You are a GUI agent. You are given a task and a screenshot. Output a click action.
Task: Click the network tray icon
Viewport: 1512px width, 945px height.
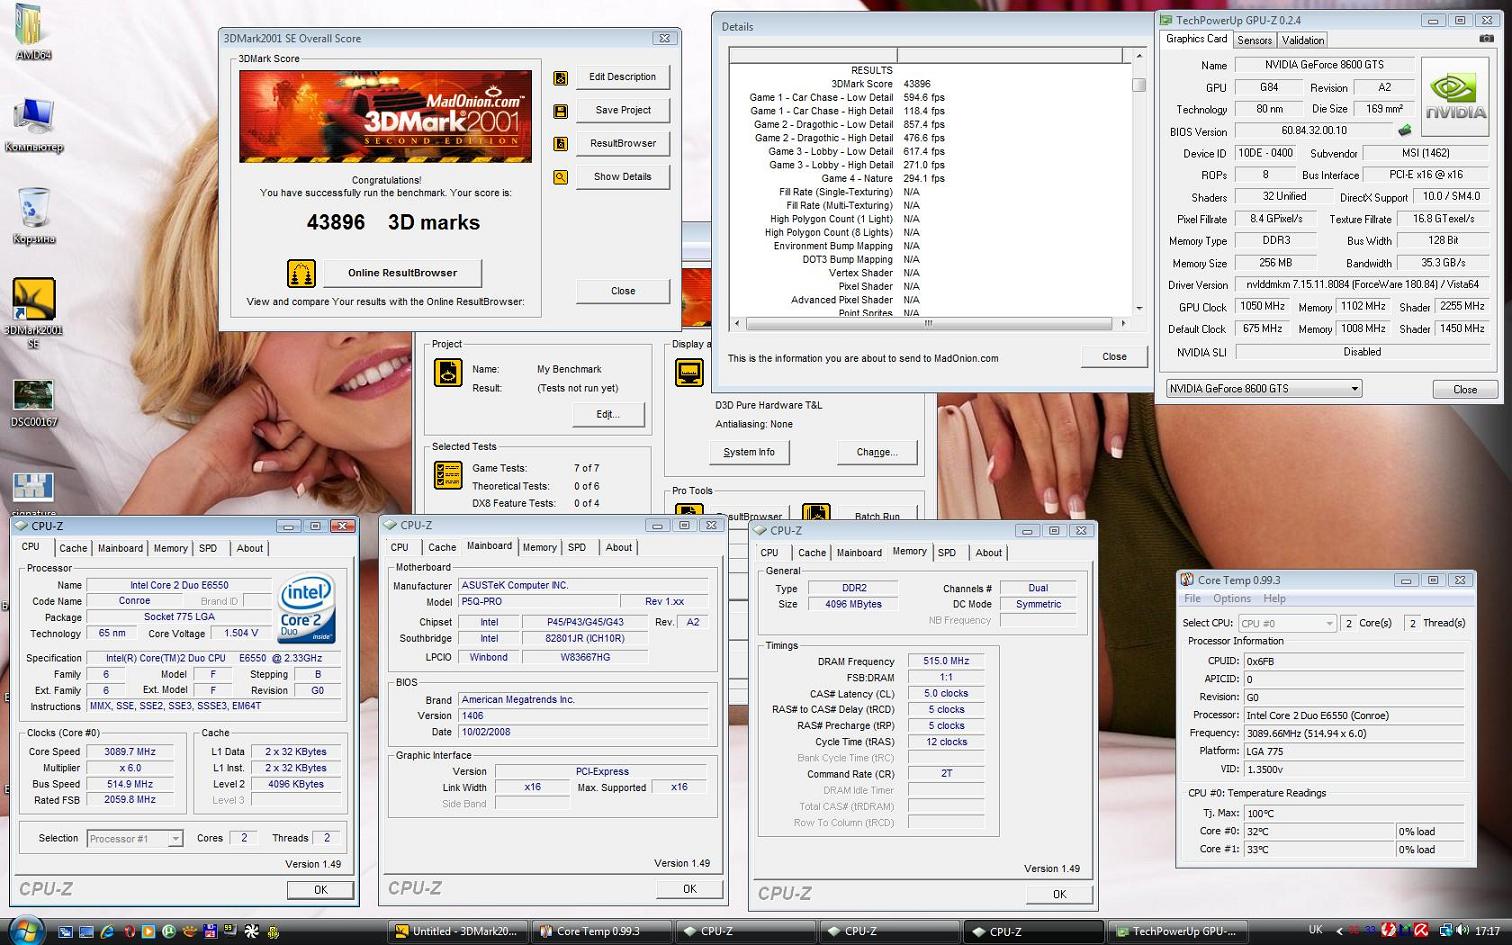click(1445, 930)
